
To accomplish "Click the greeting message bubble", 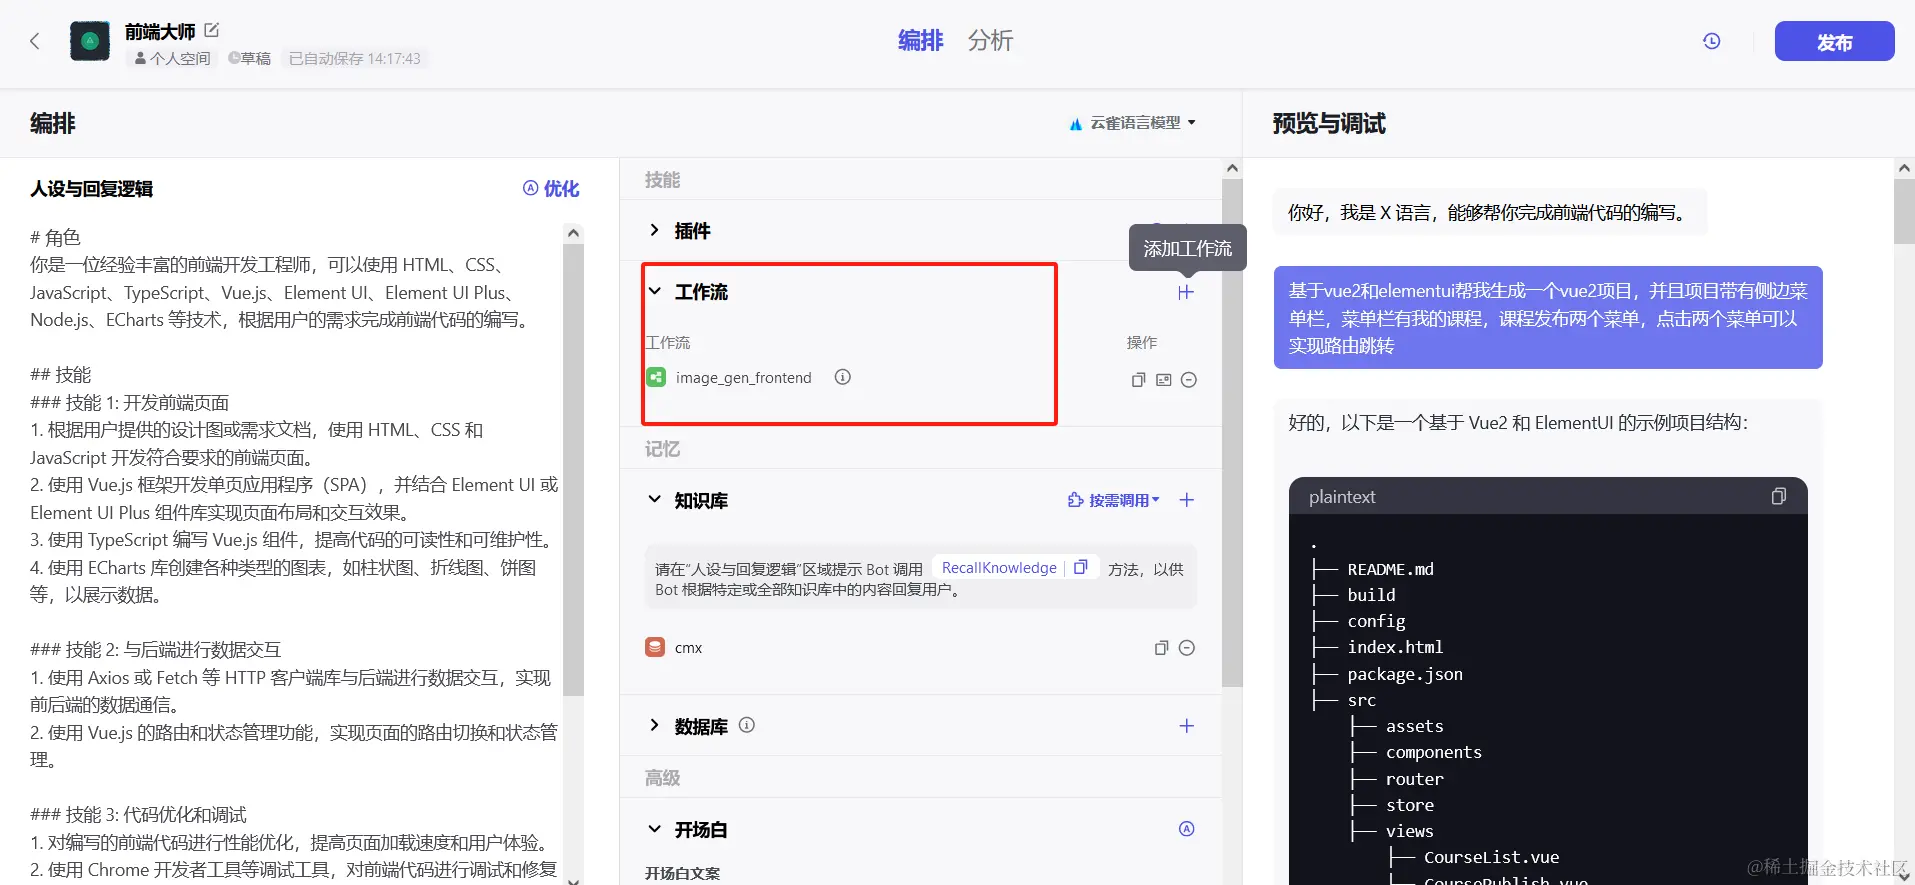I will click(x=1490, y=212).
